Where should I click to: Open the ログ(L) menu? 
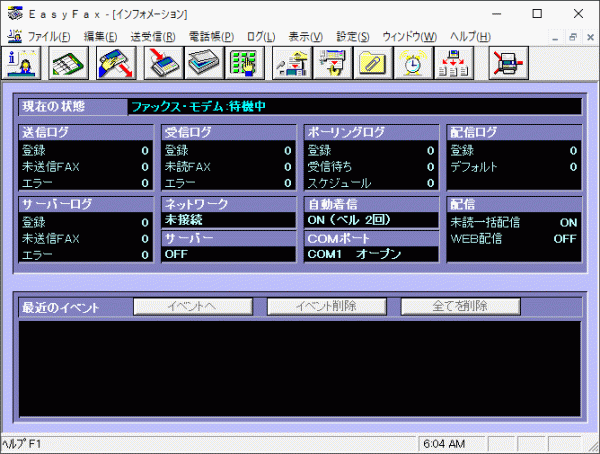pyautogui.click(x=261, y=37)
